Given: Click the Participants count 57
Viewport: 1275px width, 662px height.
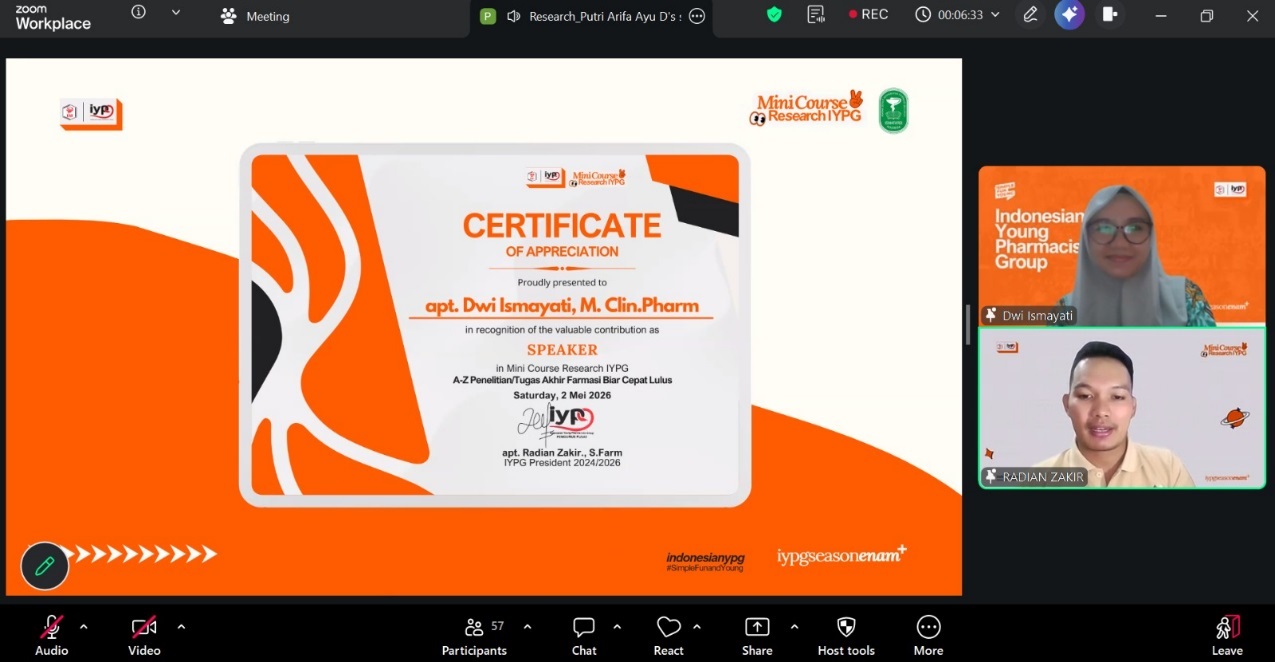Looking at the screenshot, I should pyautogui.click(x=498, y=626).
